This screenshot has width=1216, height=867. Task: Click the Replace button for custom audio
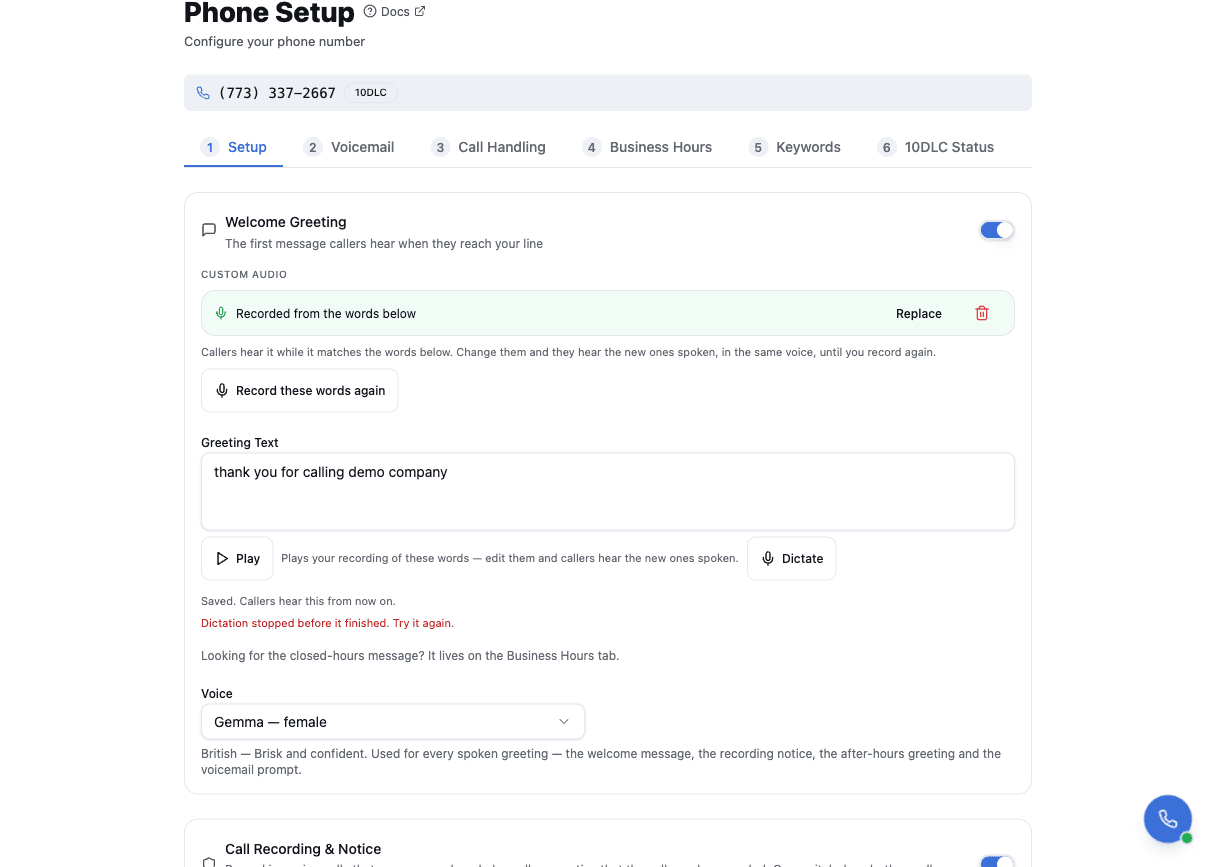point(919,313)
